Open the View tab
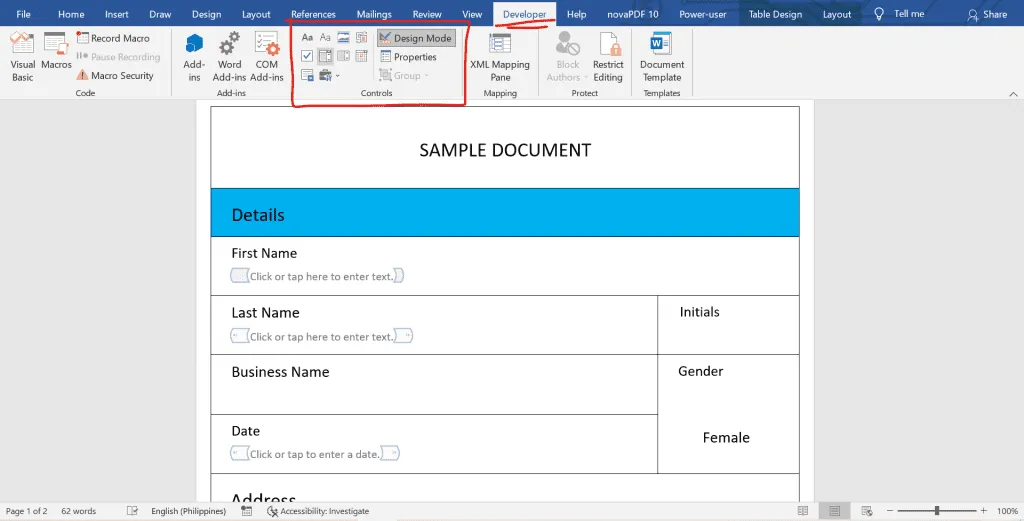1024x521 pixels. point(472,14)
